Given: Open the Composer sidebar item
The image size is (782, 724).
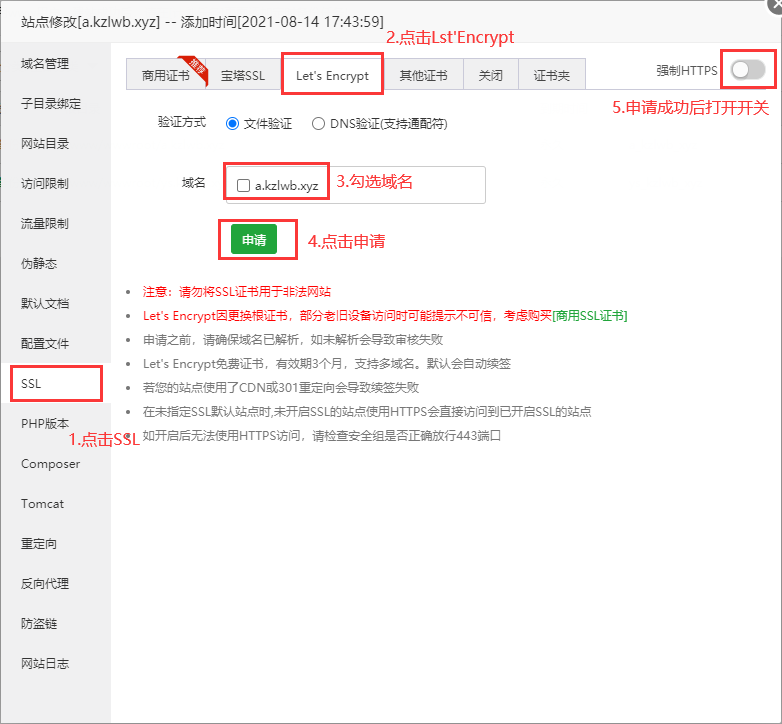Looking at the screenshot, I should [50, 464].
